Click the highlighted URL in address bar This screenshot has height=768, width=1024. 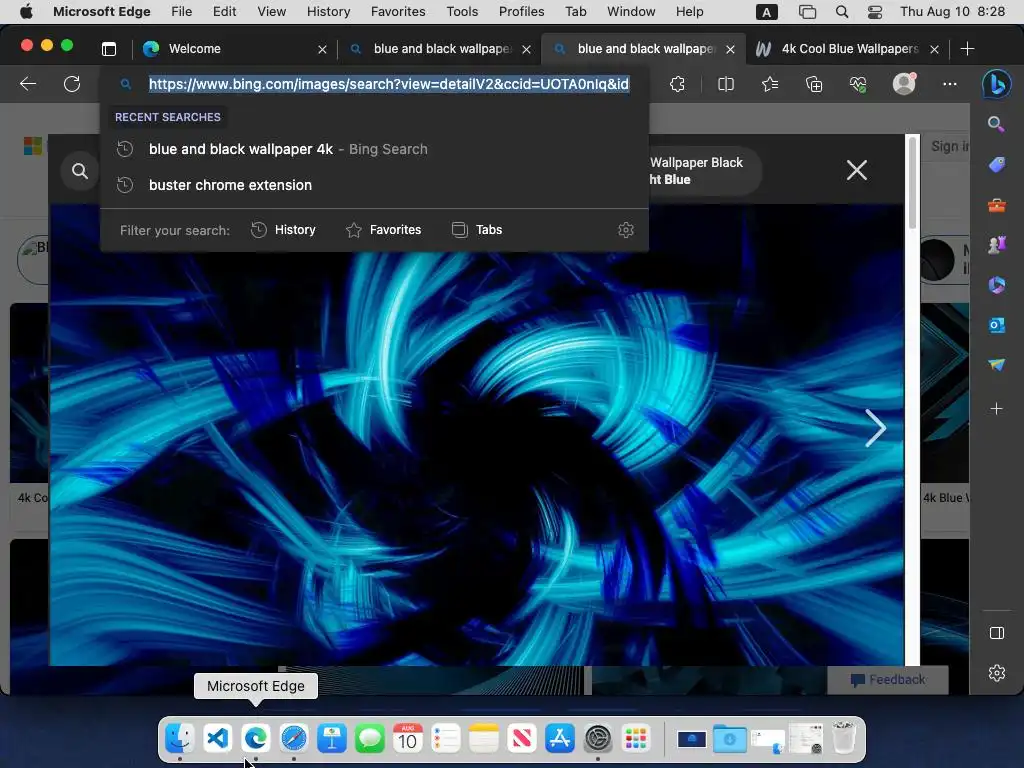coord(389,84)
